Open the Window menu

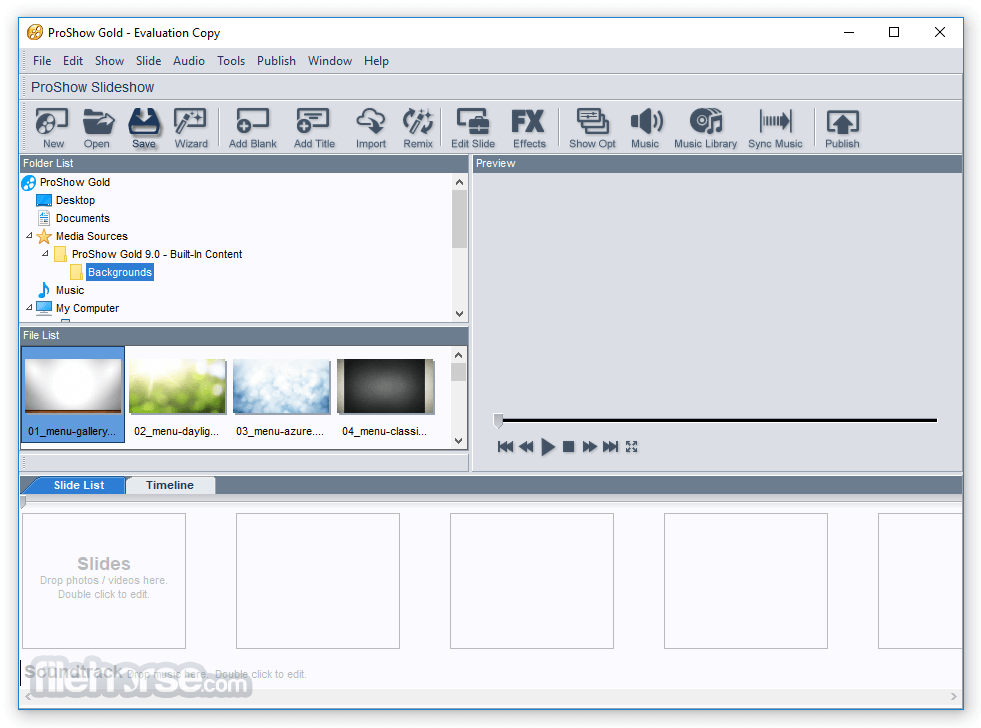(x=330, y=61)
